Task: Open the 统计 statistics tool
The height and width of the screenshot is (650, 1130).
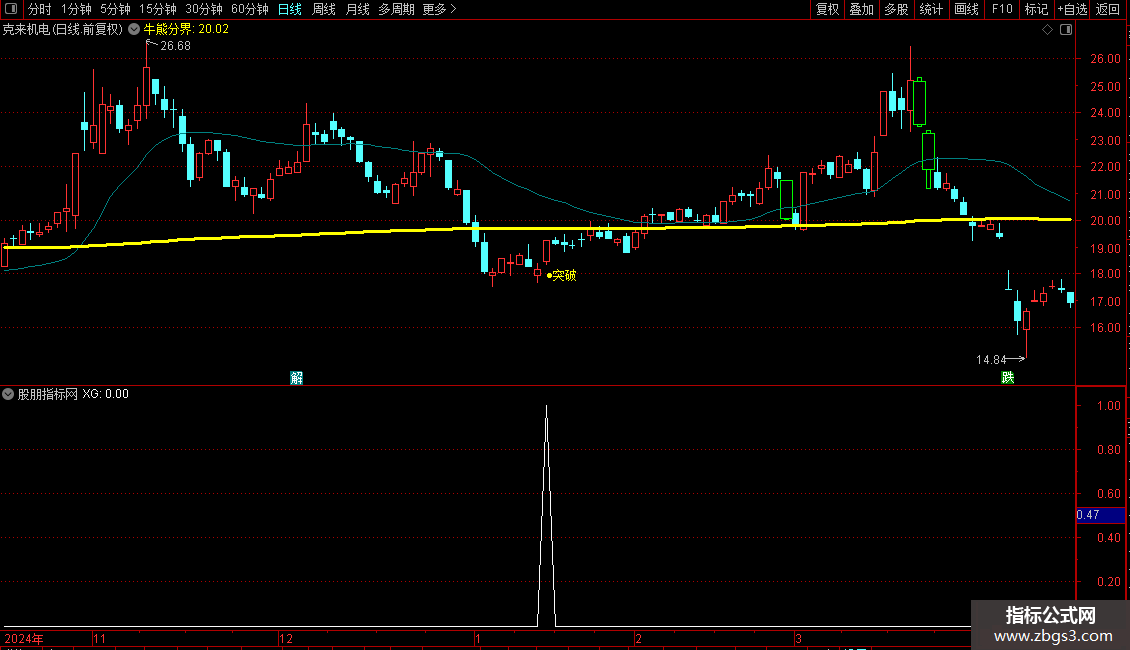Action: click(x=930, y=9)
